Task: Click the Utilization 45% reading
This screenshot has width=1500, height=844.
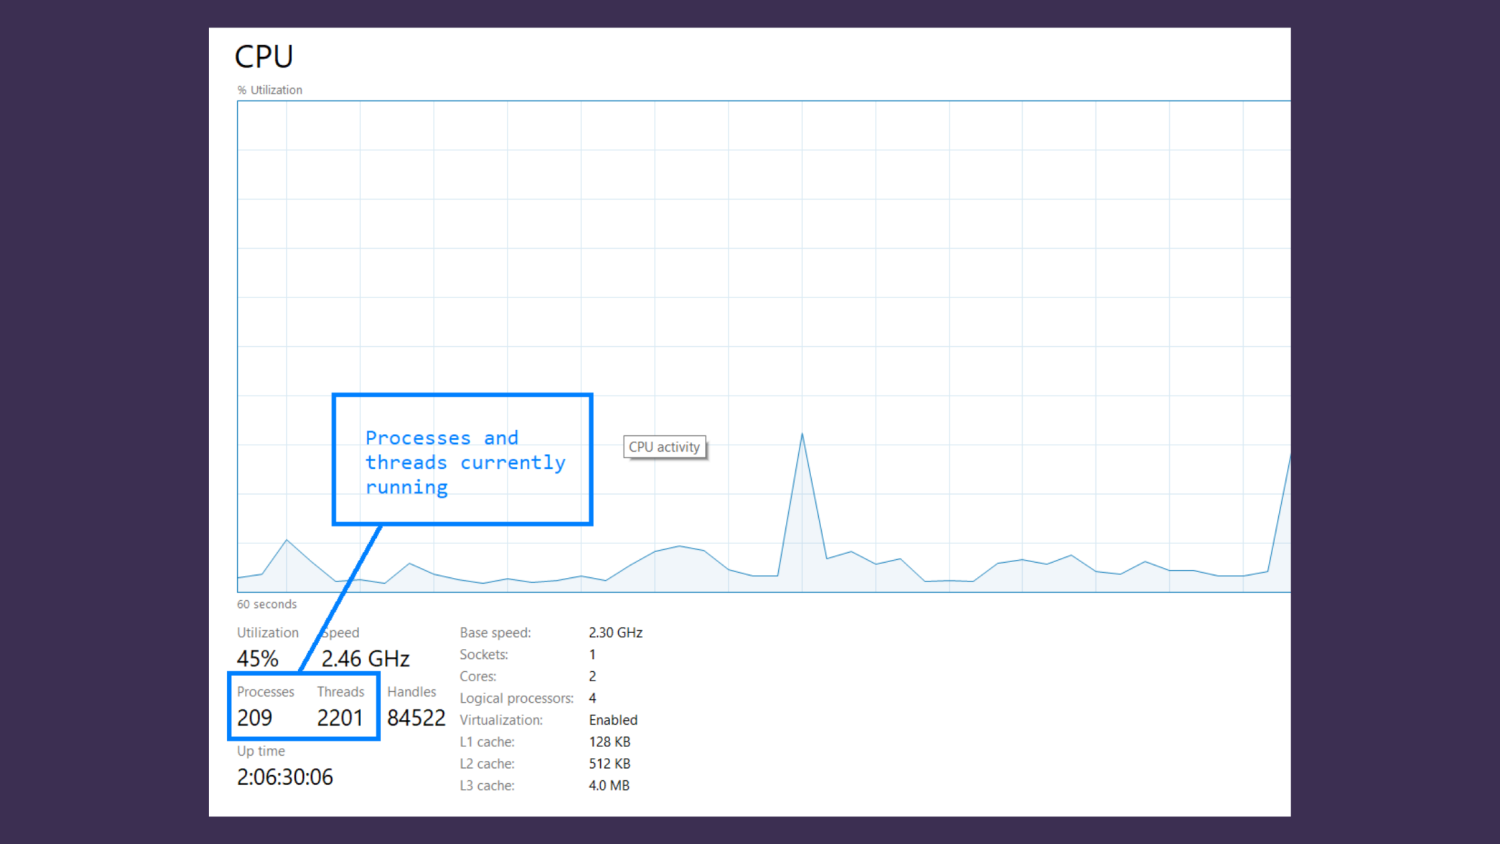Action: tap(257, 658)
